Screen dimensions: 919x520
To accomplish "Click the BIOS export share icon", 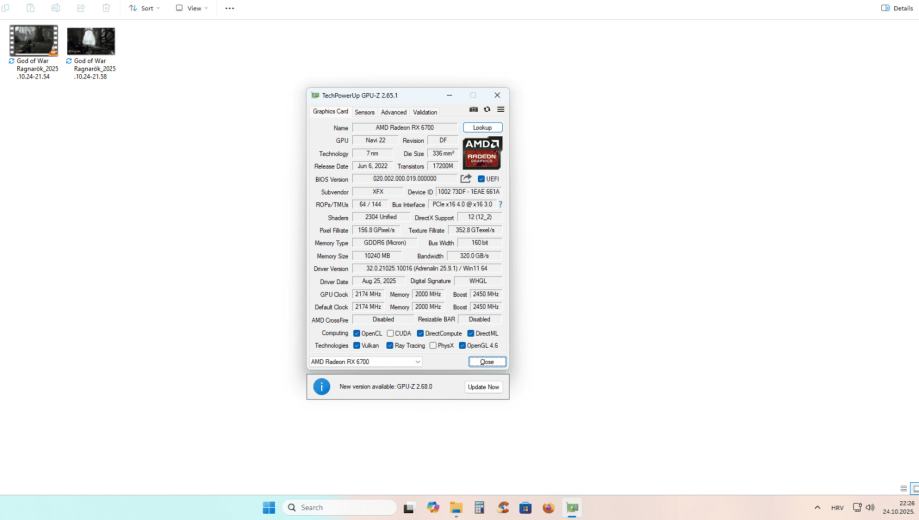I will (x=466, y=179).
